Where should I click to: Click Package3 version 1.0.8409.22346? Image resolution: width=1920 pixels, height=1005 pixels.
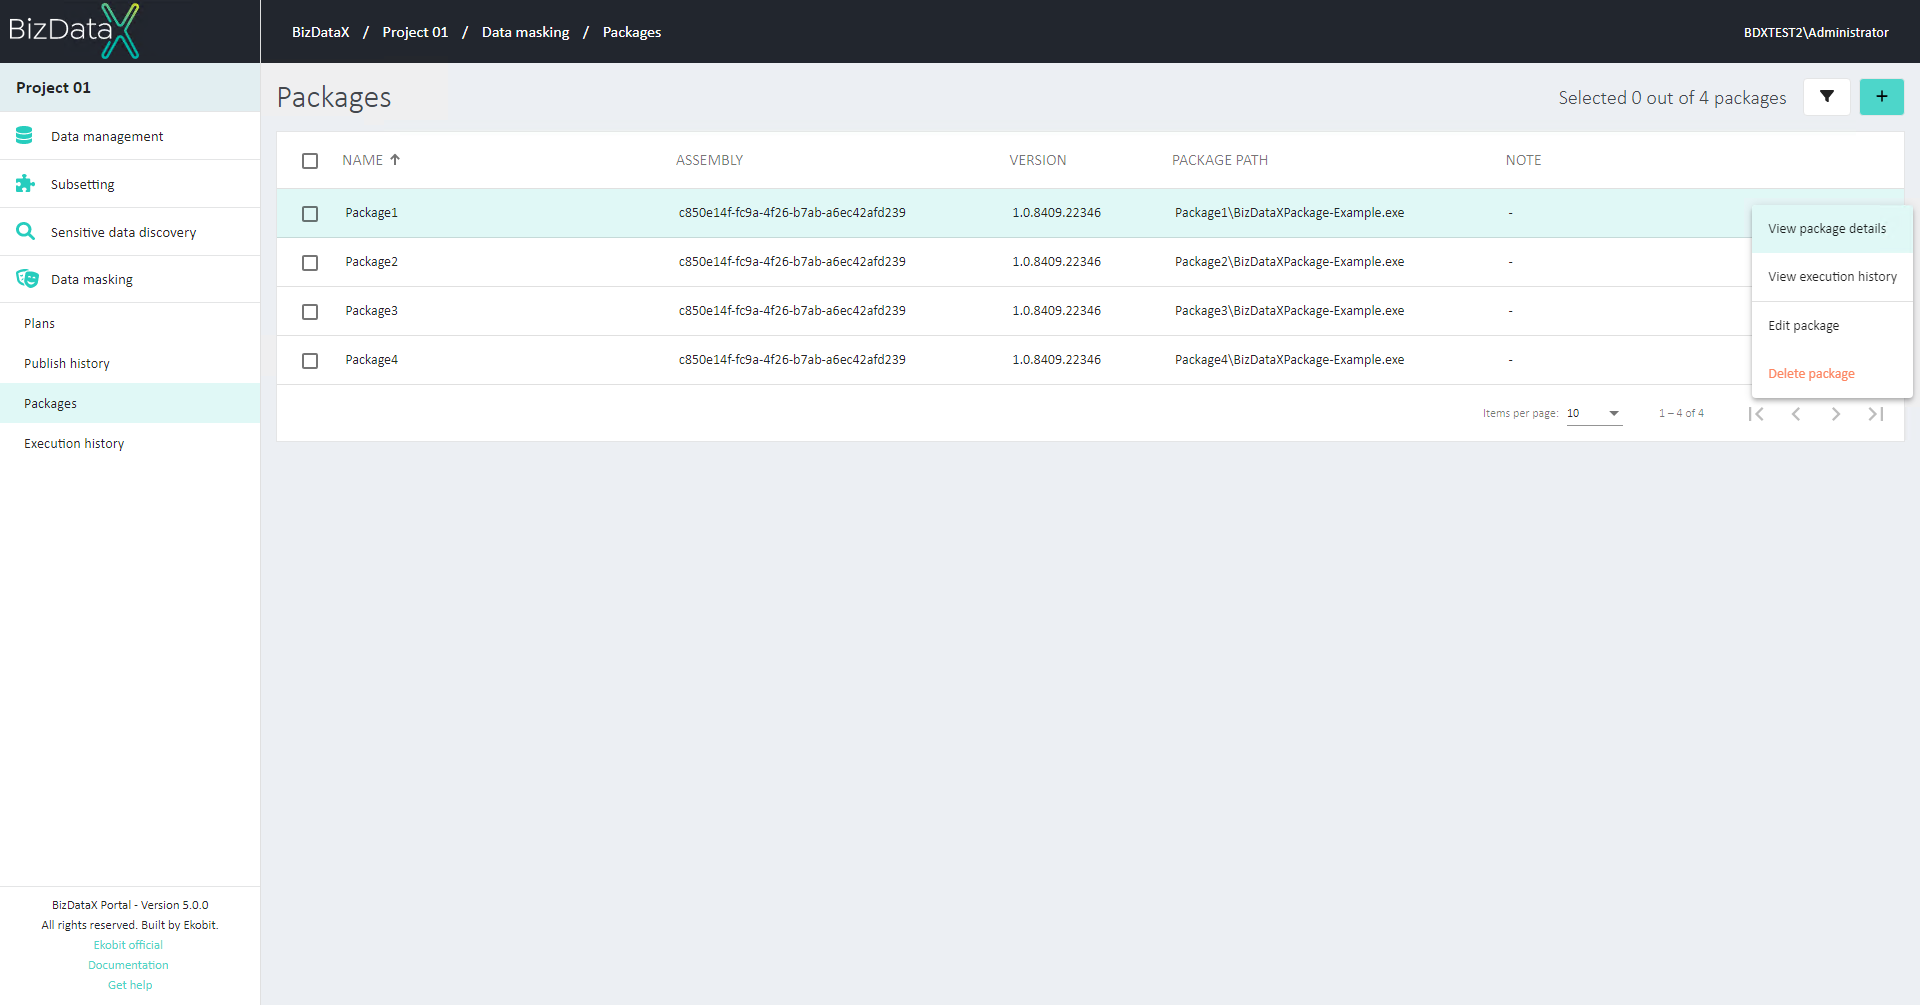tap(1056, 311)
